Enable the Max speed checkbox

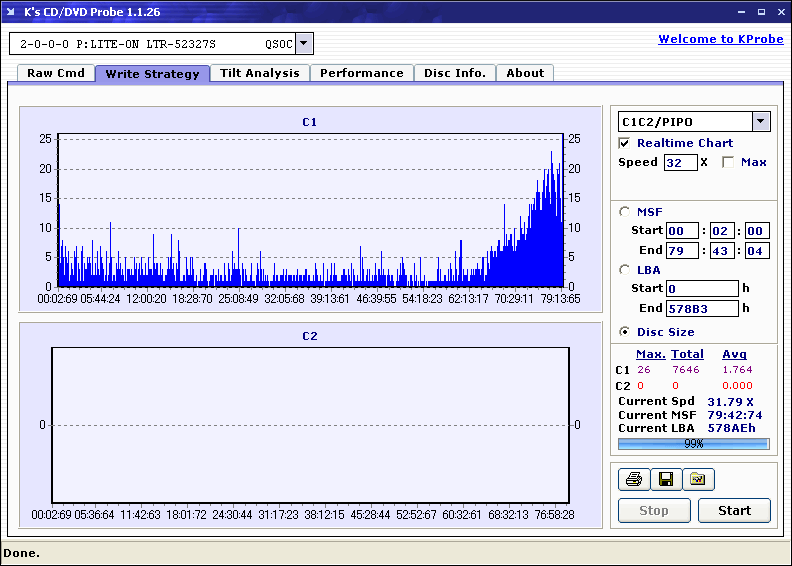(x=728, y=162)
